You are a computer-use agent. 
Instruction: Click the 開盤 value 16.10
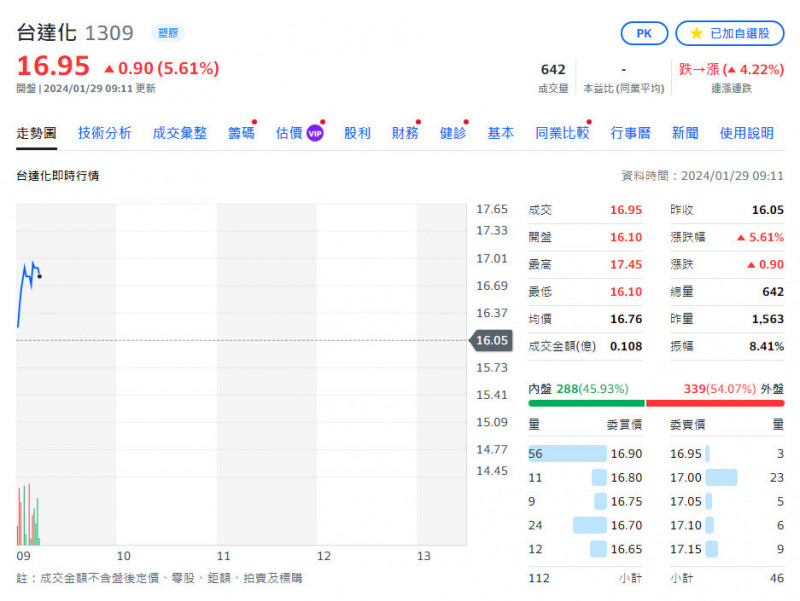[x=626, y=237]
